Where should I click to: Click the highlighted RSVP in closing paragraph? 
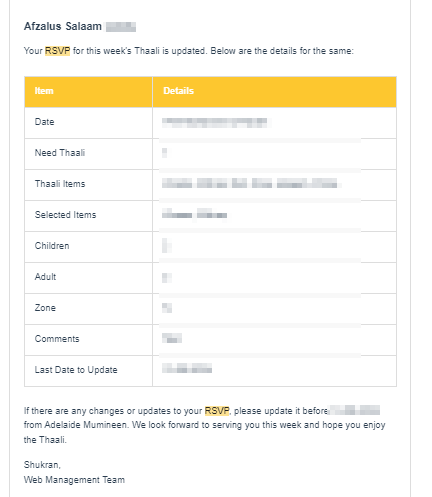point(217,411)
